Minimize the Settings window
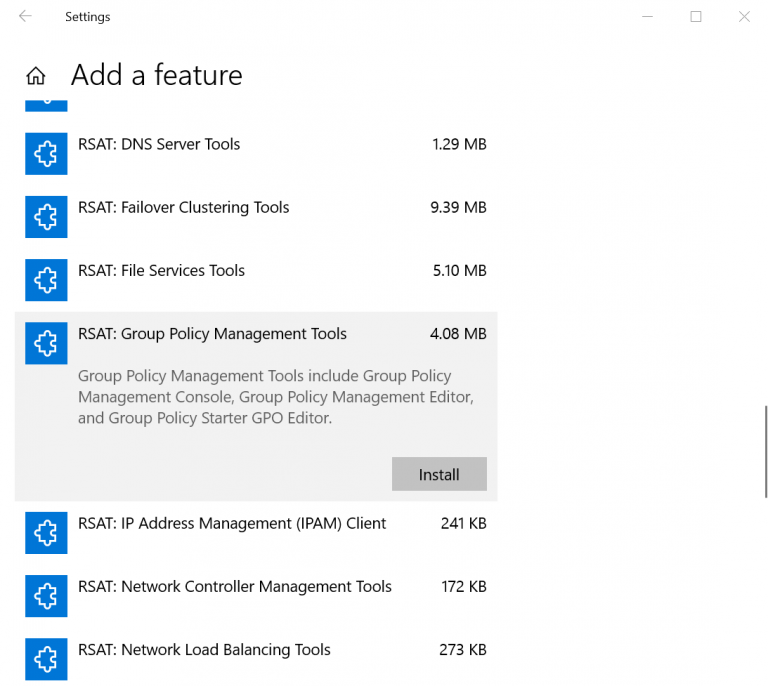The width and height of the screenshot is (768, 686). [x=647, y=17]
